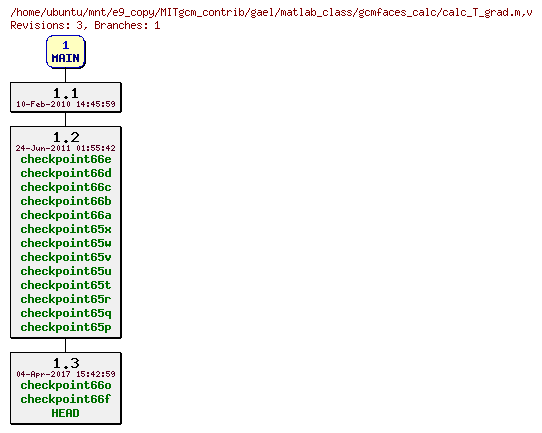Select tag checkpoint66c
Viewport: 542px width, 433px height.
(x=66, y=187)
